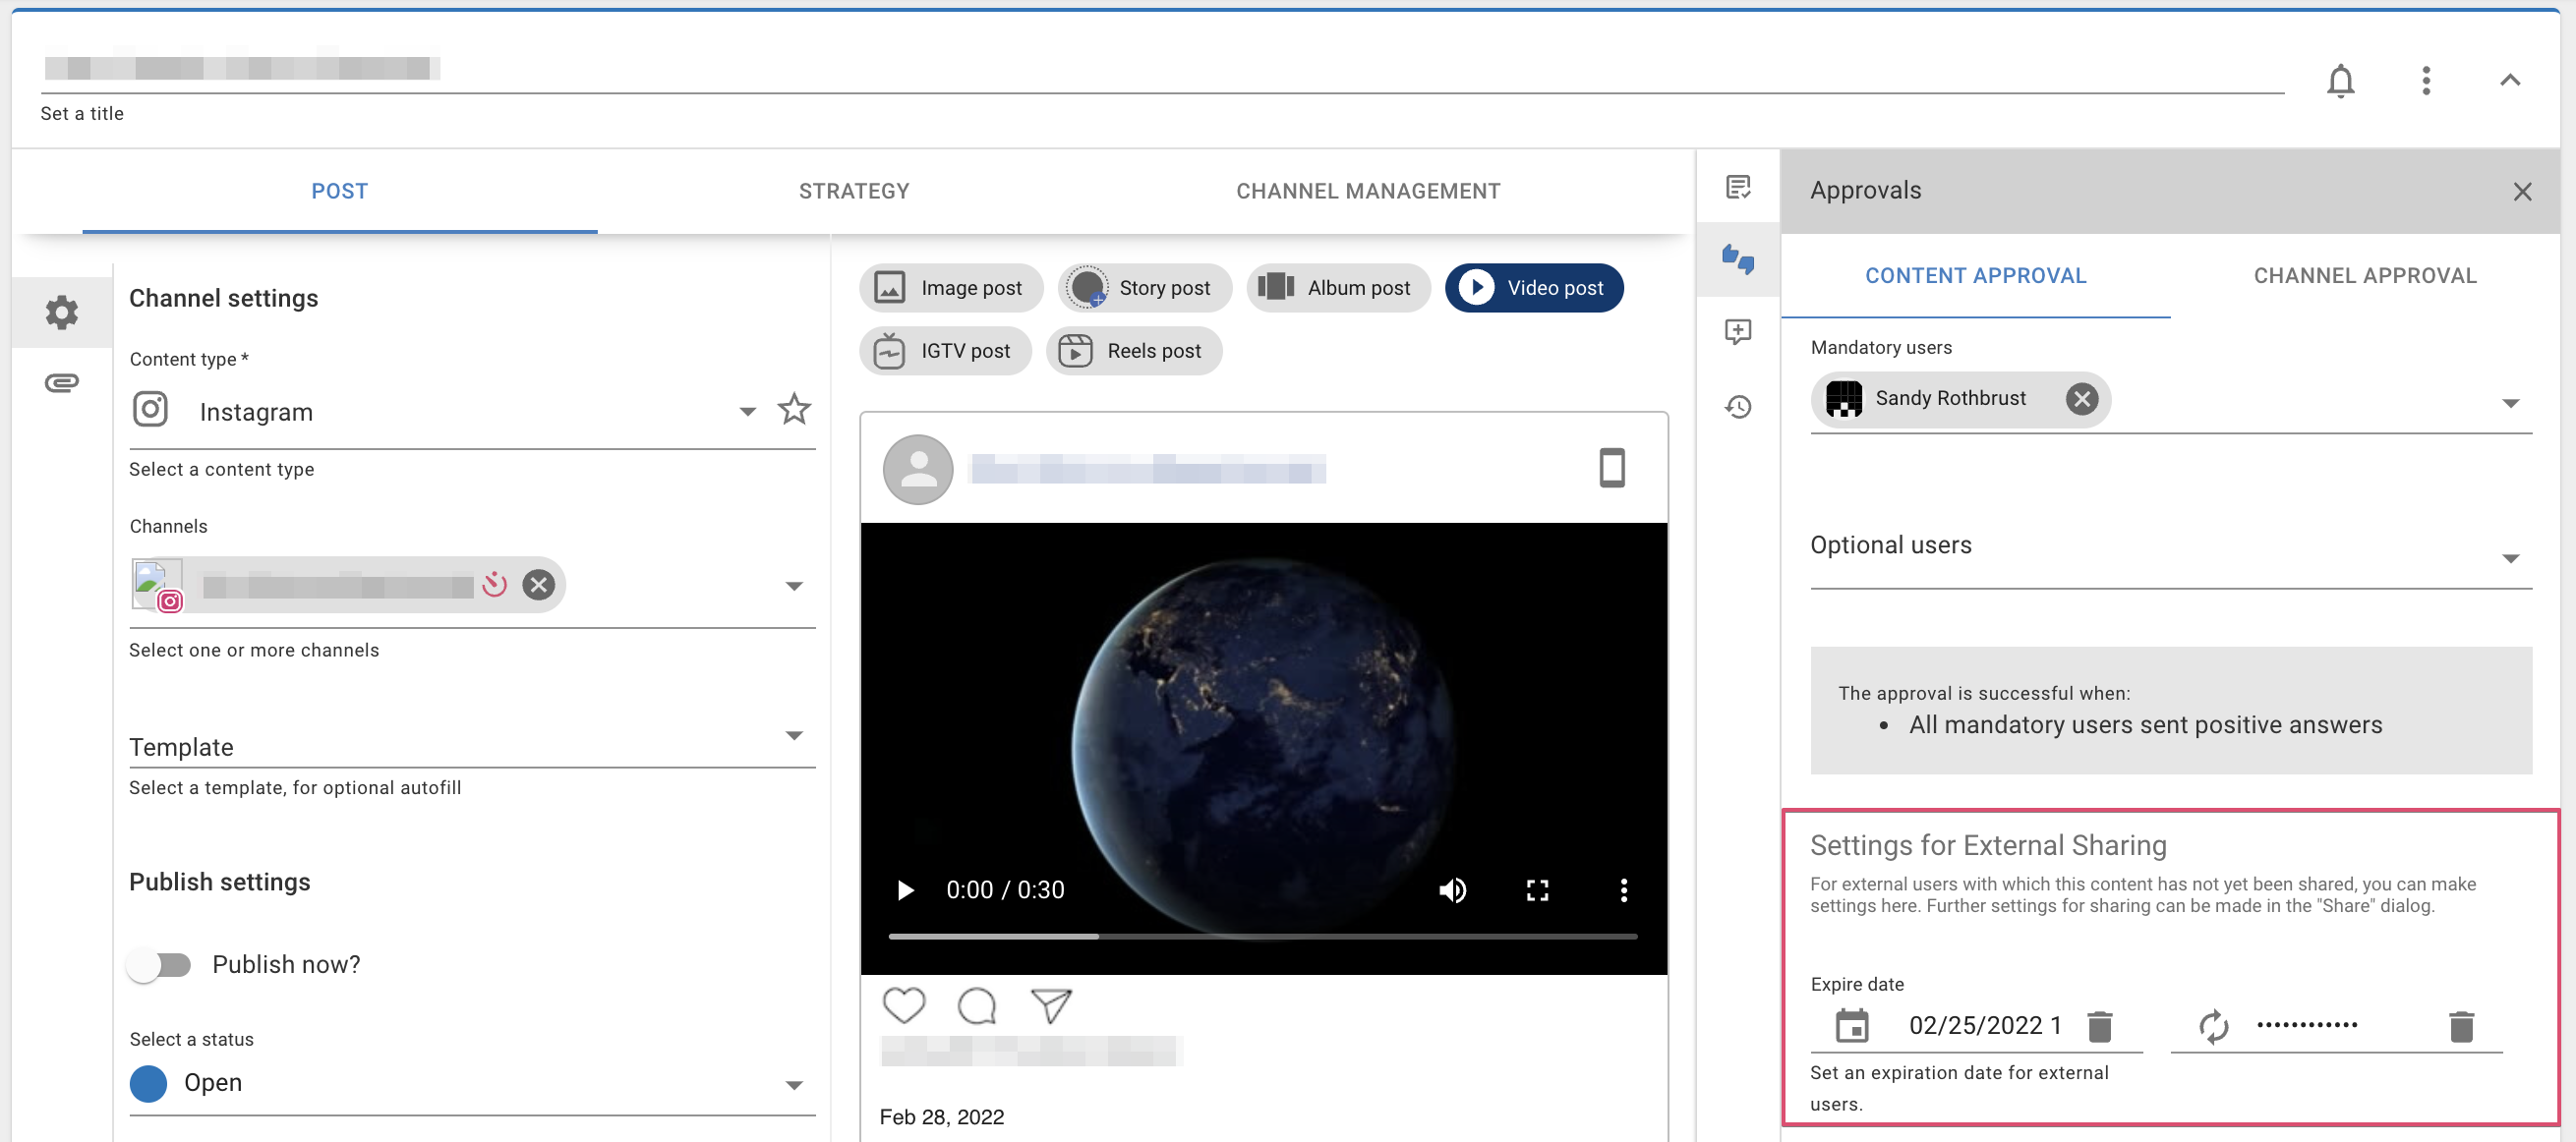2576x1142 pixels.
Task: Click the post title field
Action: [x=1162, y=68]
